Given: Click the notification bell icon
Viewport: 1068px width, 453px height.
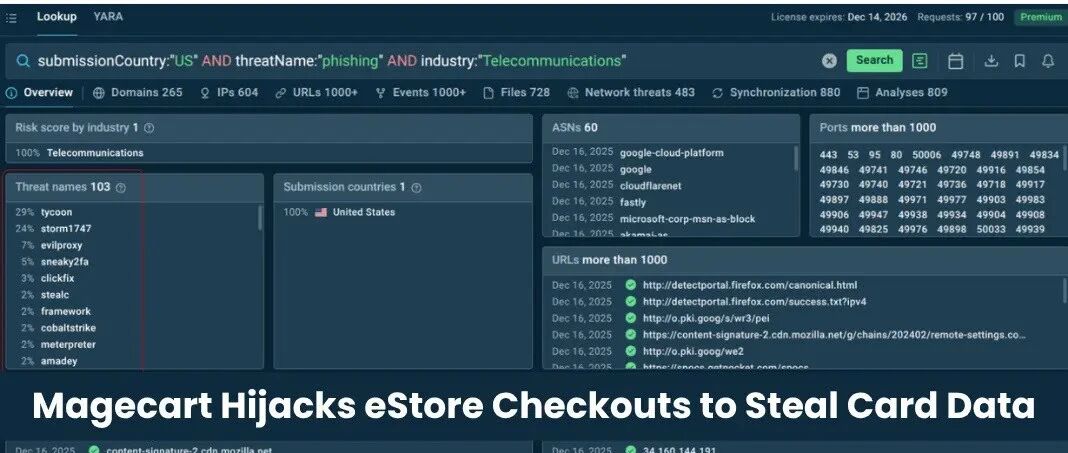Looking at the screenshot, I should click(x=1048, y=61).
